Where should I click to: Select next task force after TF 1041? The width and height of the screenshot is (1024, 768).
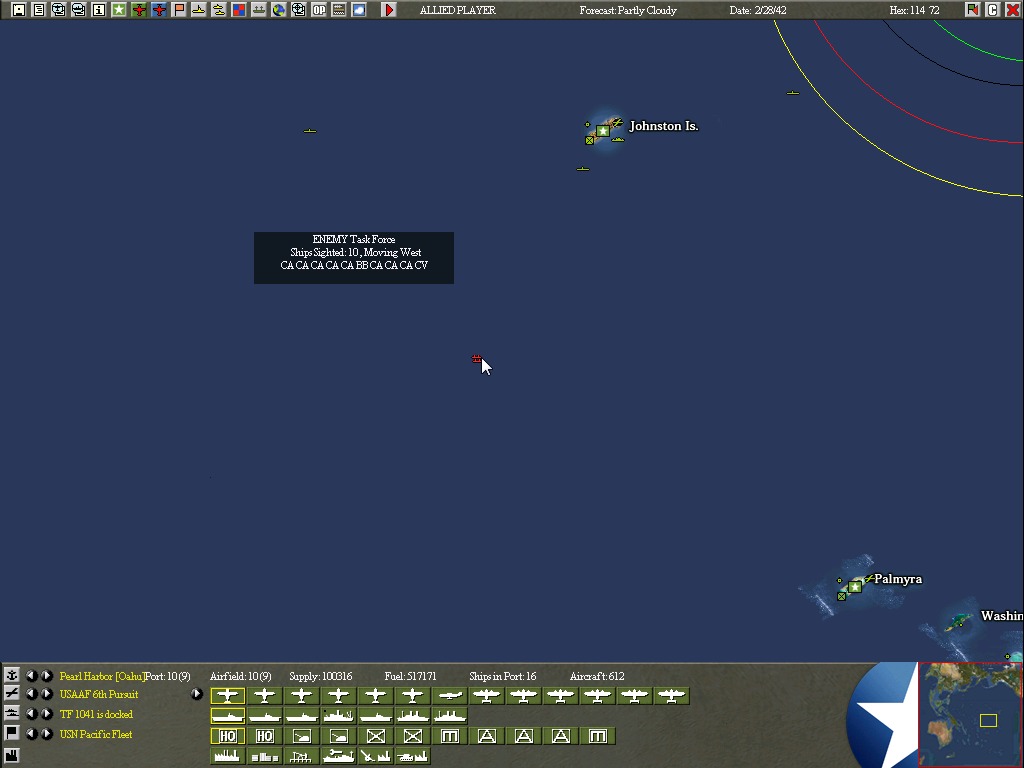pyautogui.click(x=46, y=714)
